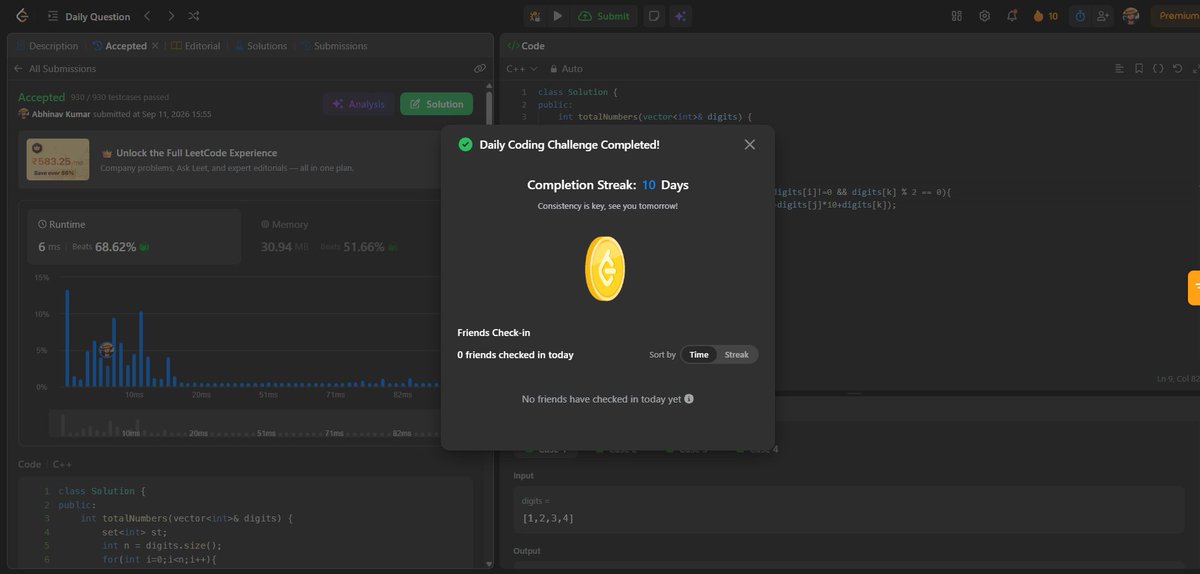Viewport: 1200px width, 574px height.
Task: Click the curly braces code icon
Action: (1158, 69)
